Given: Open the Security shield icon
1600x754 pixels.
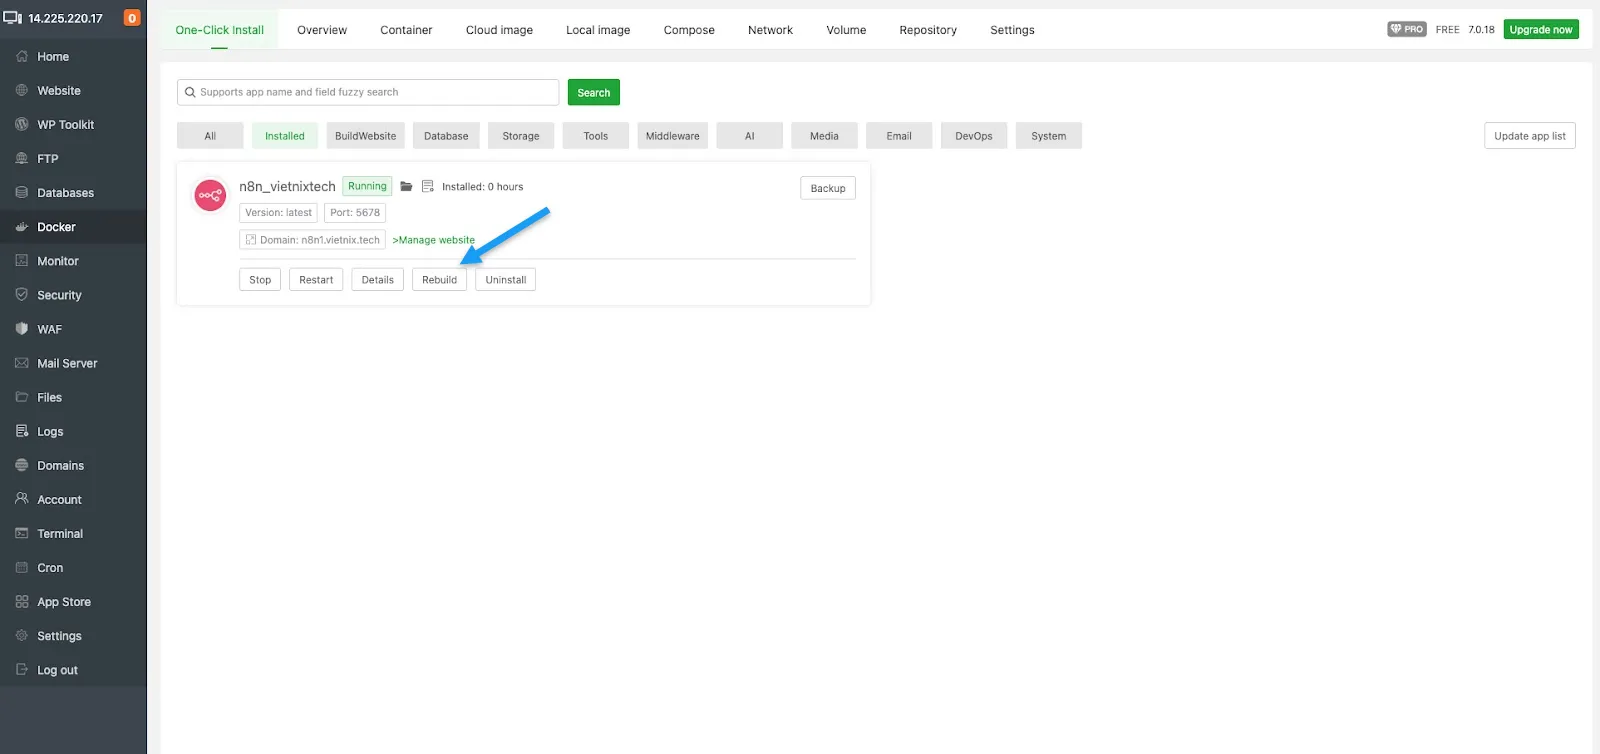Looking at the screenshot, I should tap(22, 295).
